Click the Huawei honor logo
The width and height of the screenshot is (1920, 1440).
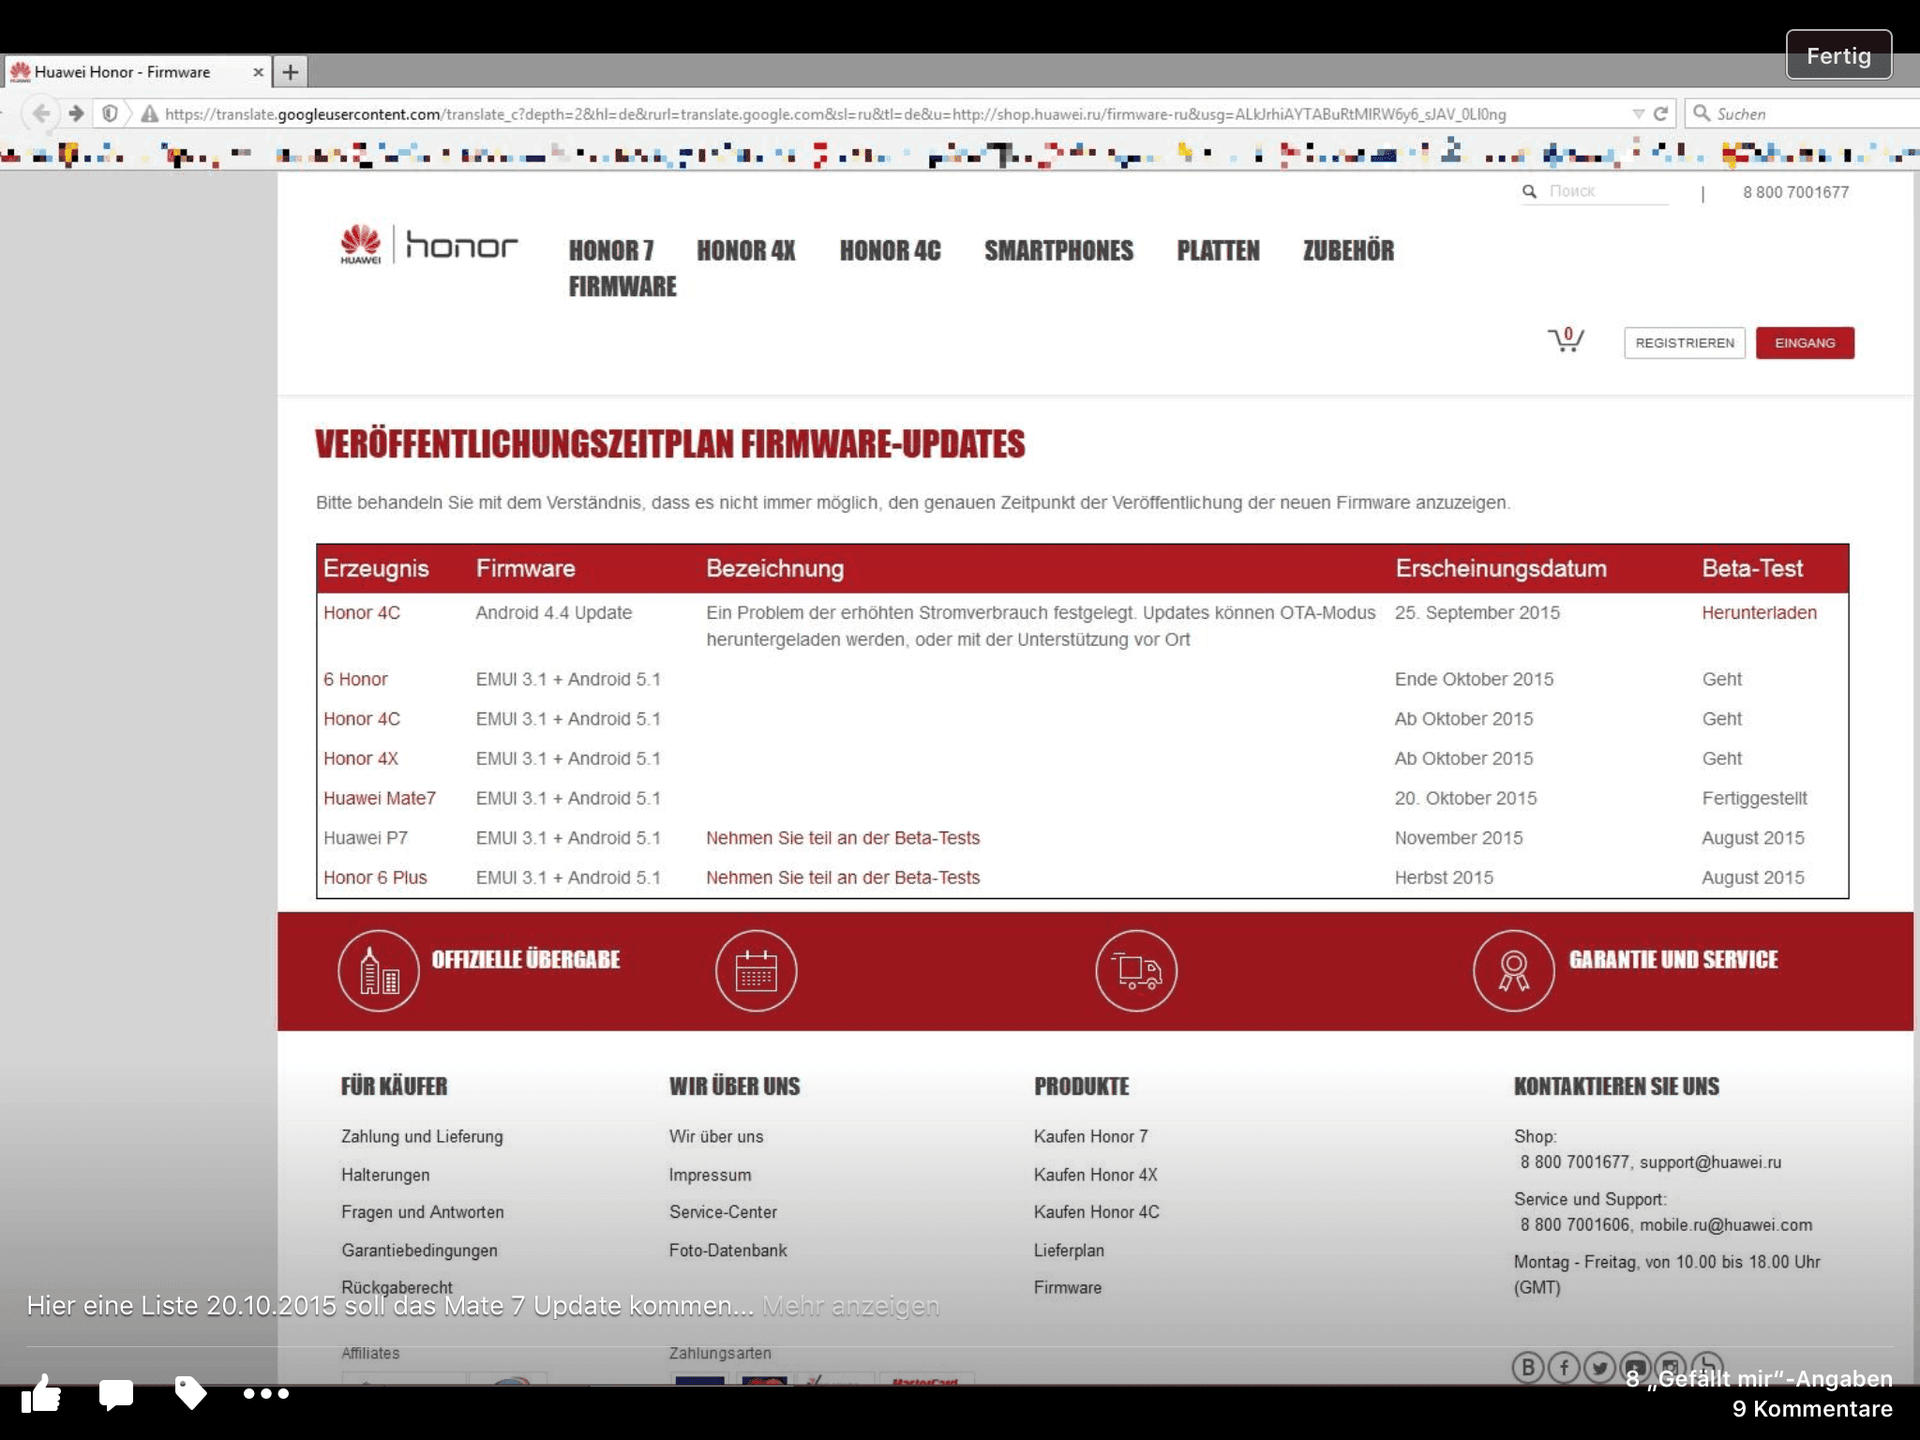click(429, 245)
